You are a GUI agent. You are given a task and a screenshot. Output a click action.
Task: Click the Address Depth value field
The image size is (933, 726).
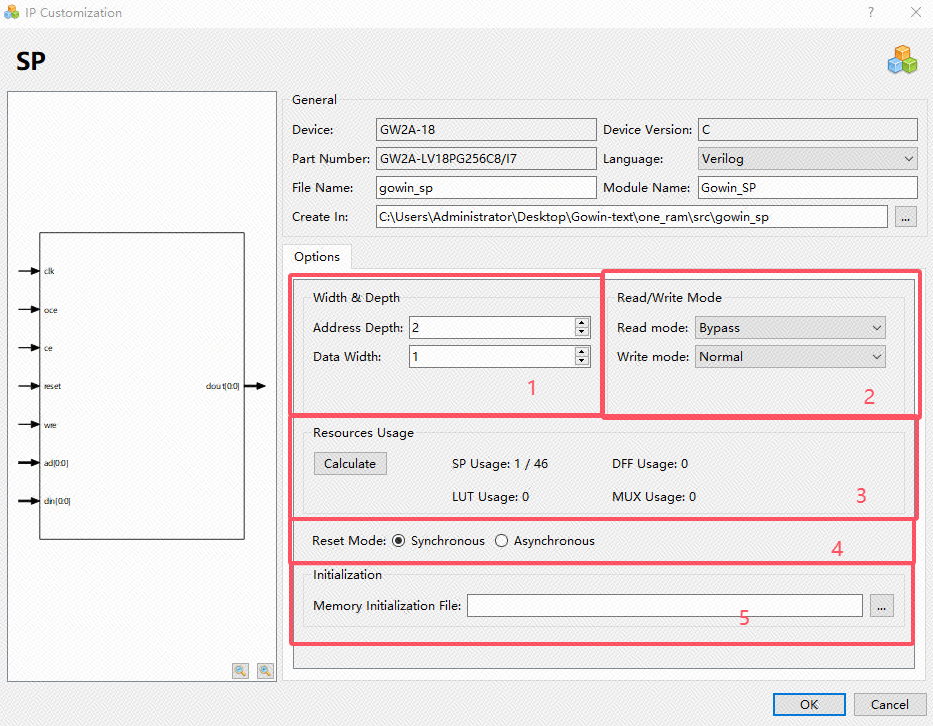tap(492, 328)
